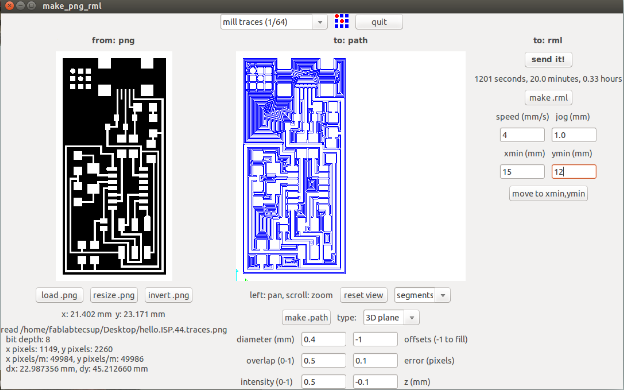Click move to xmin,ymin button
The width and height of the screenshot is (624, 390).
coord(548,194)
